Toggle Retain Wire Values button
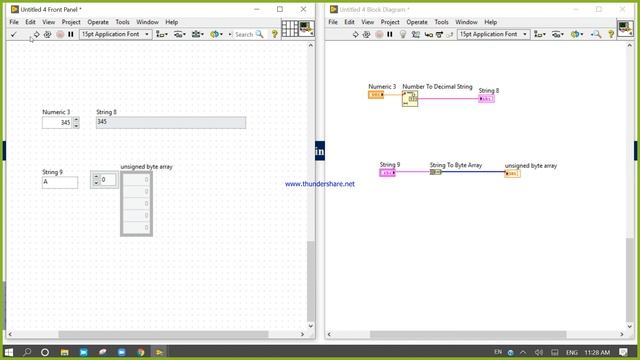Screen dimensions: 640x360 pyautogui.click(x=416, y=35)
